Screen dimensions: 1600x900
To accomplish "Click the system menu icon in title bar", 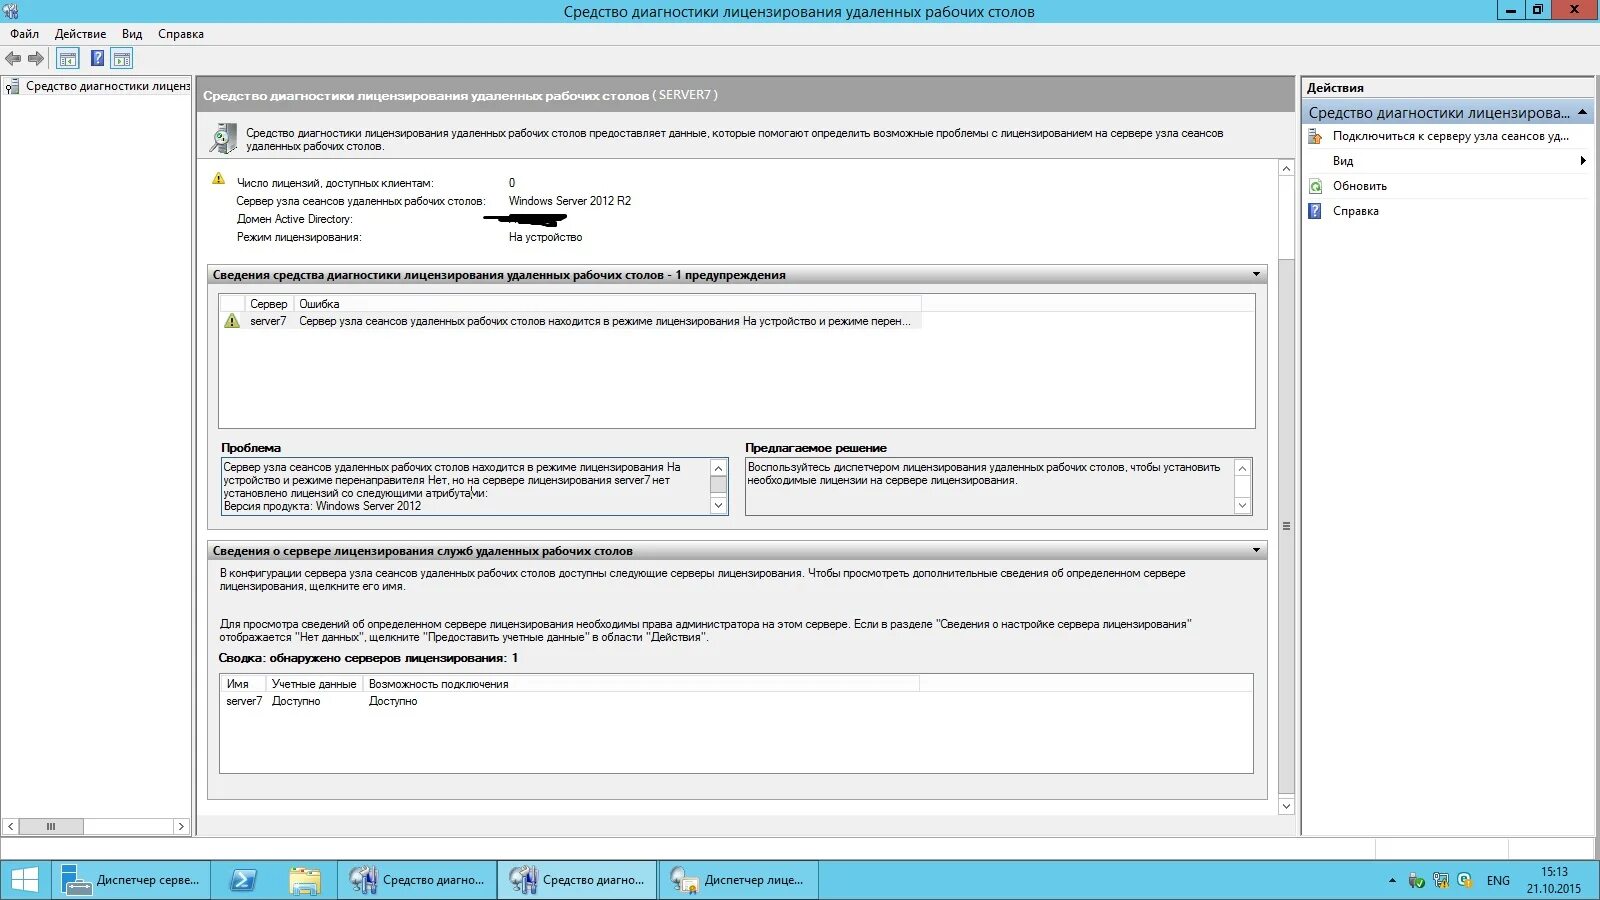I will coord(11,12).
